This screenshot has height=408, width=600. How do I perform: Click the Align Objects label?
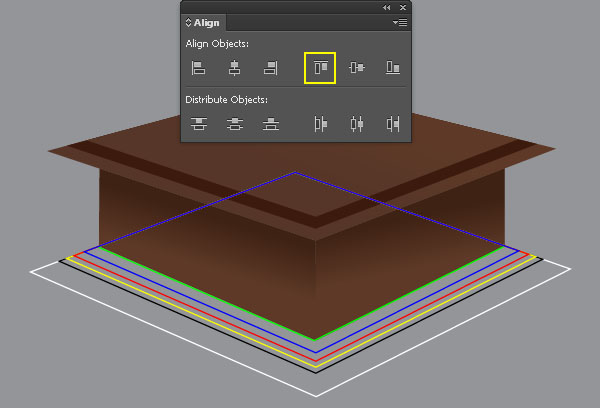point(217,44)
